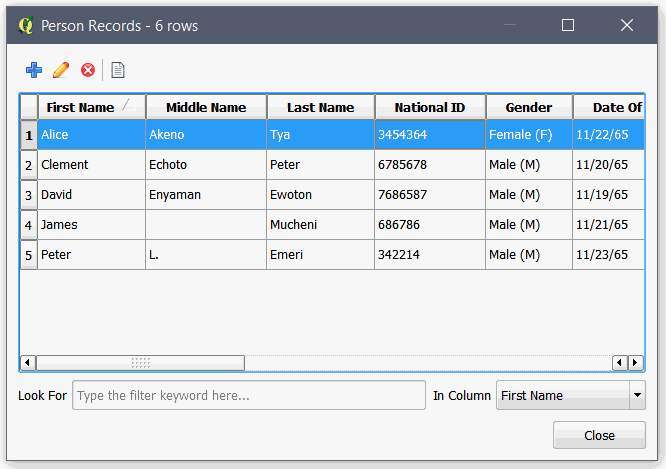Click the second left arrow near scrollbar end
The width and height of the screenshot is (666, 469).
click(x=620, y=363)
